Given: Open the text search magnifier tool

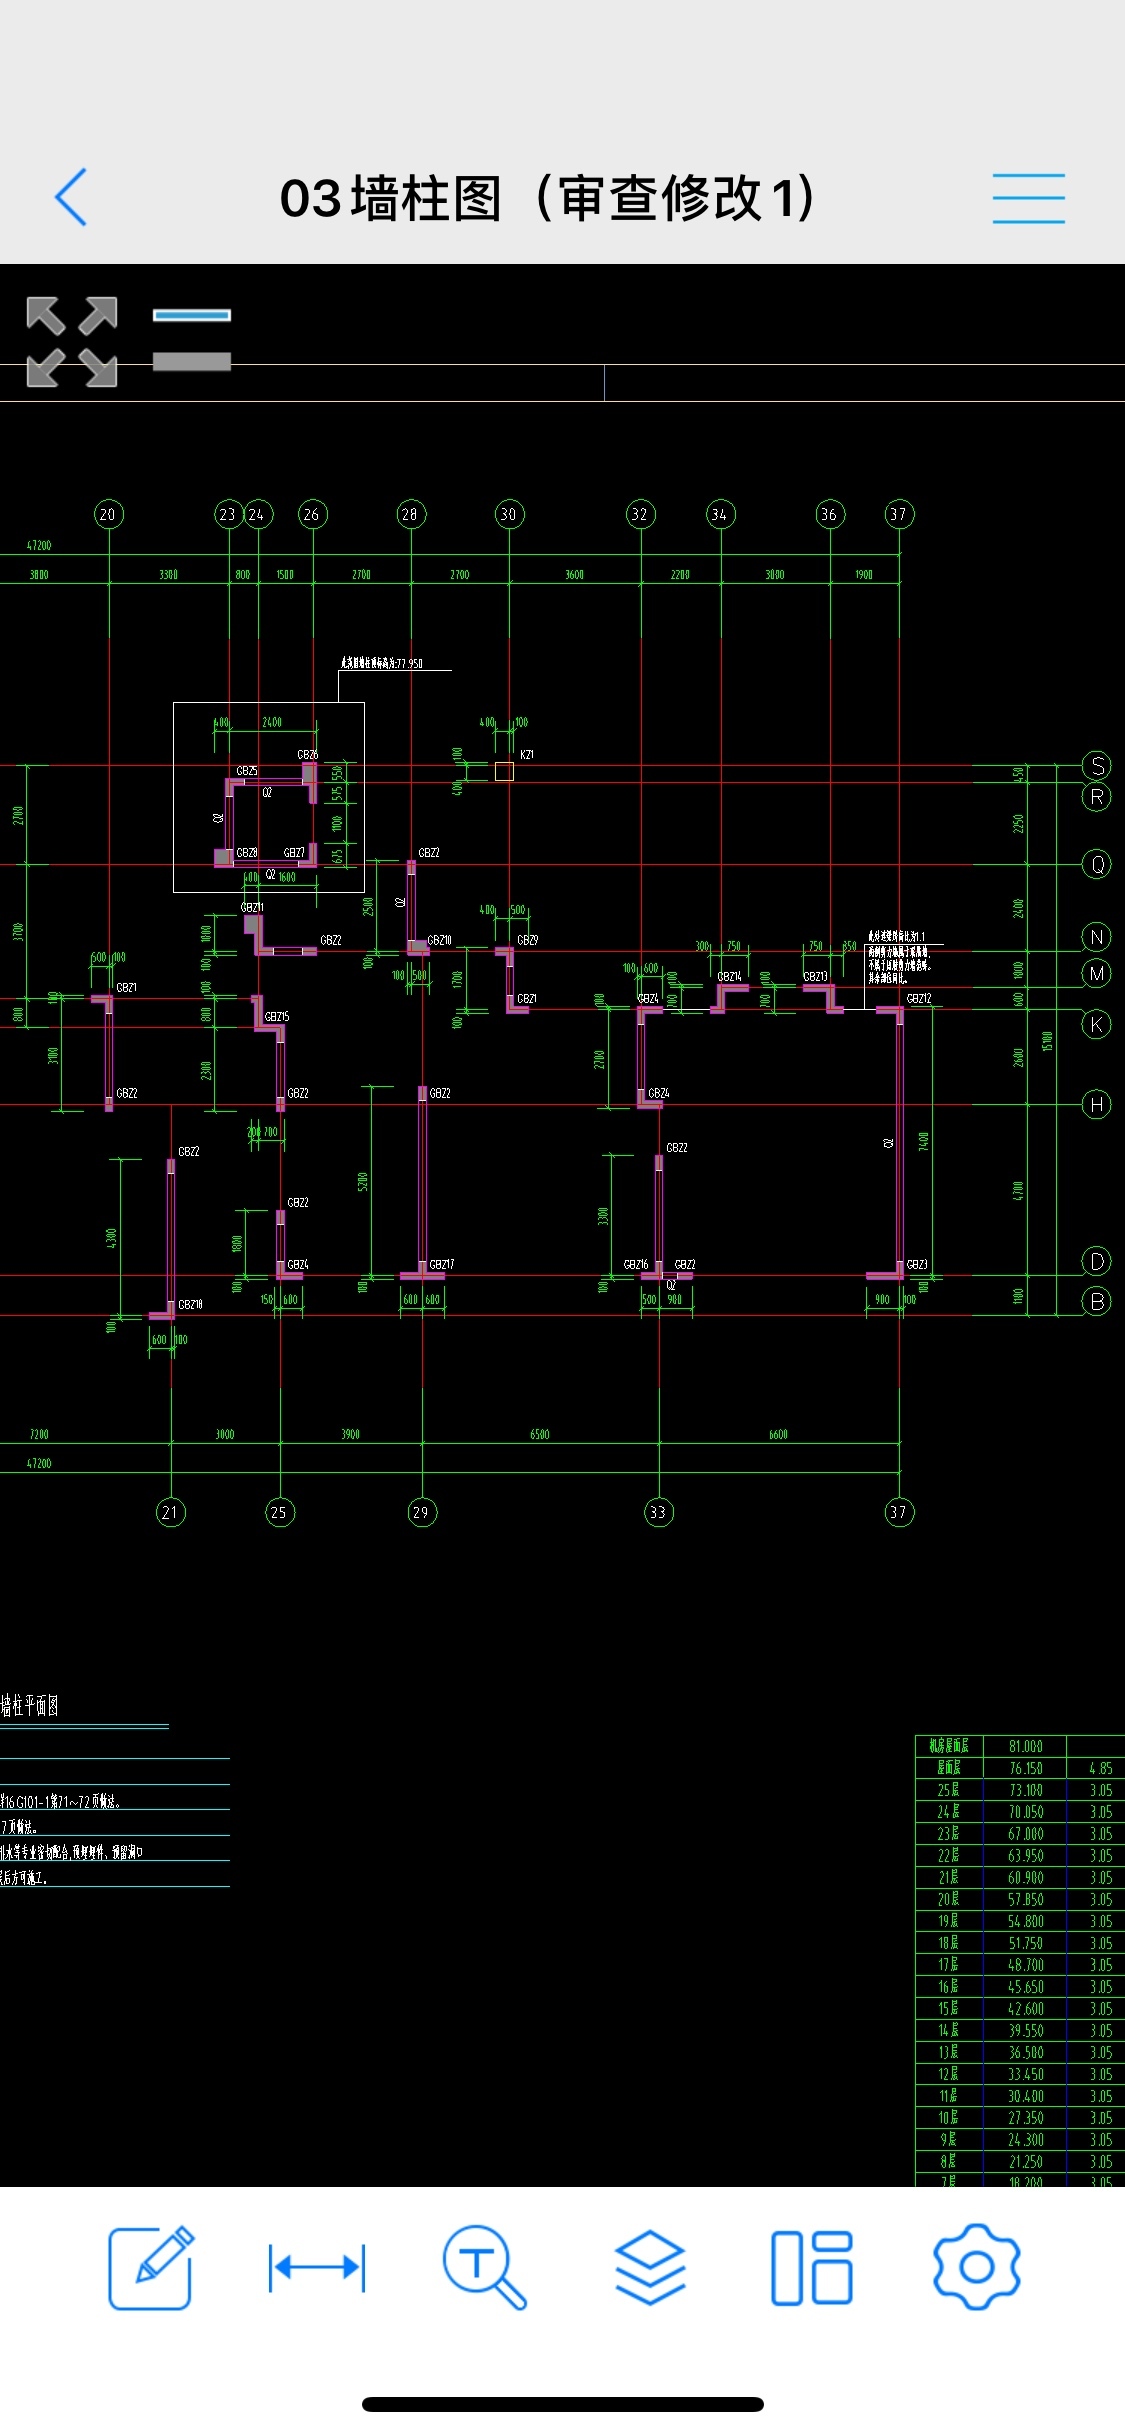Looking at the screenshot, I should tap(484, 2267).
